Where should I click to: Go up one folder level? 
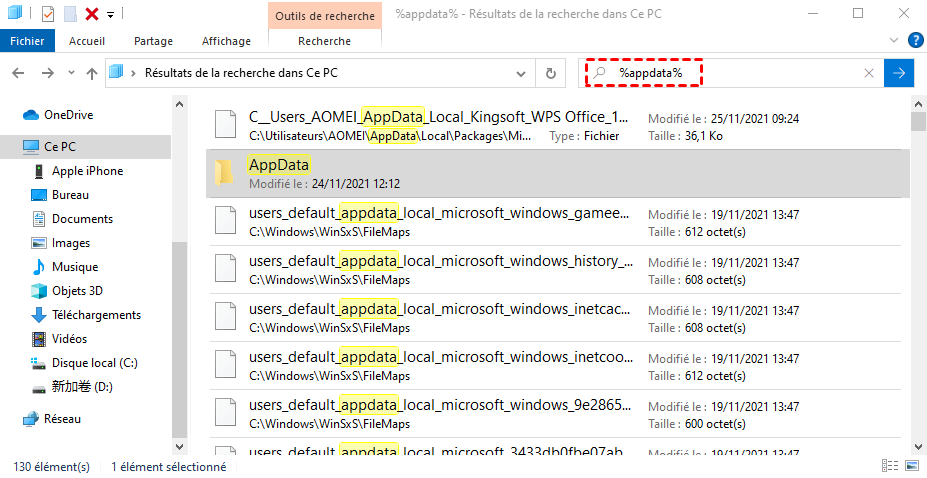pyautogui.click(x=92, y=73)
